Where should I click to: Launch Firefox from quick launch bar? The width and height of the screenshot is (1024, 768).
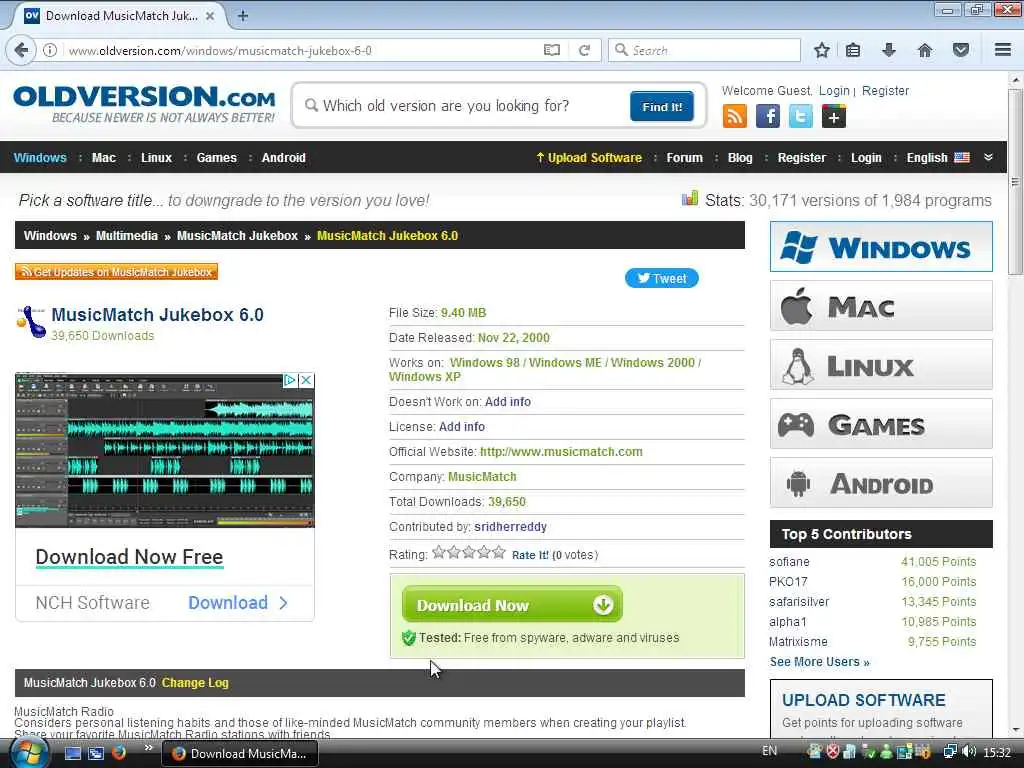tap(119, 753)
